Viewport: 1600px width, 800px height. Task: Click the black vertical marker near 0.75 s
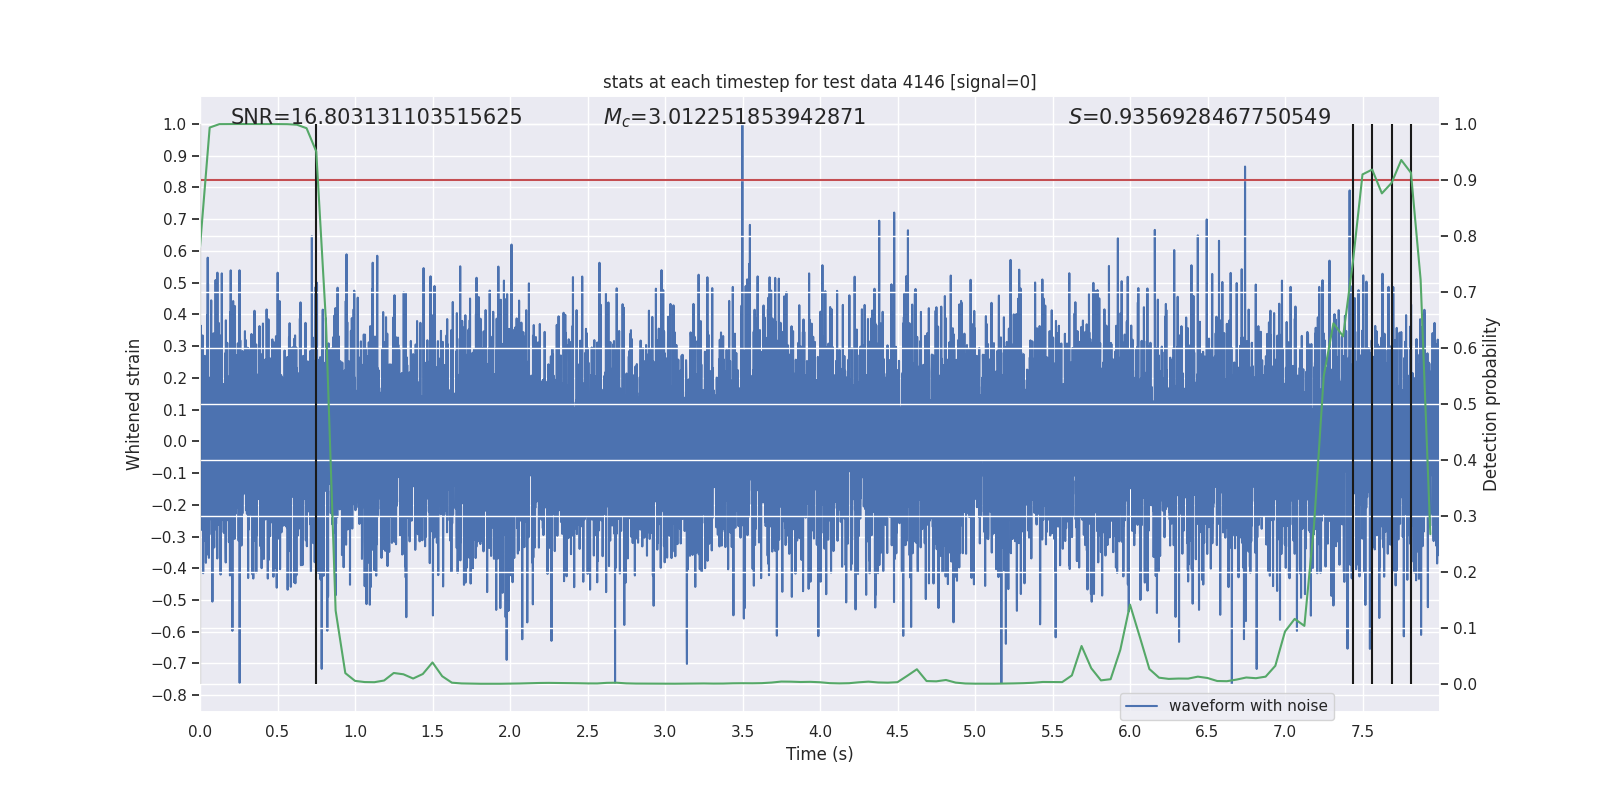(x=316, y=400)
